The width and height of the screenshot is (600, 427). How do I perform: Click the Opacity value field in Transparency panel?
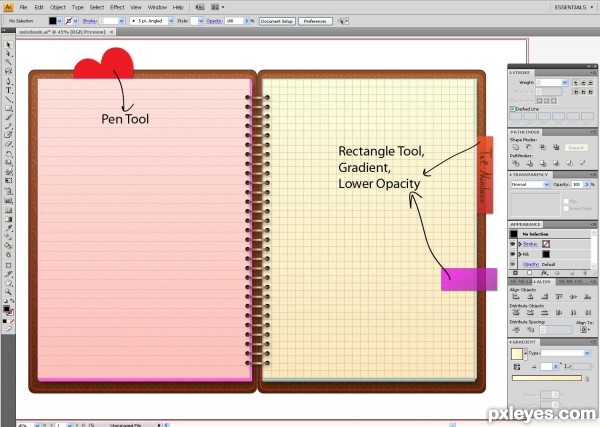click(x=577, y=184)
